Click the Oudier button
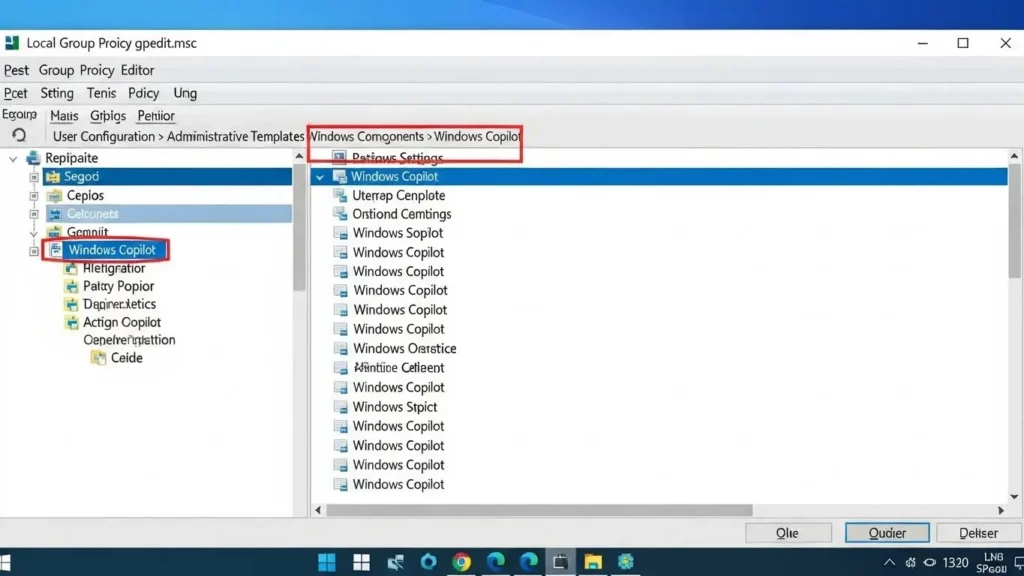1024x576 pixels. coord(886,532)
